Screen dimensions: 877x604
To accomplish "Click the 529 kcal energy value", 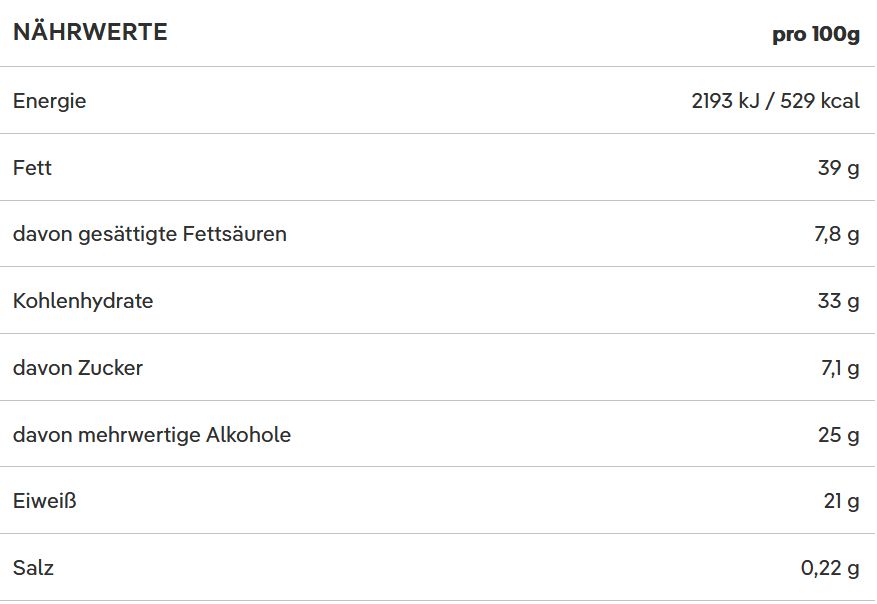I will (x=819, y=101).
